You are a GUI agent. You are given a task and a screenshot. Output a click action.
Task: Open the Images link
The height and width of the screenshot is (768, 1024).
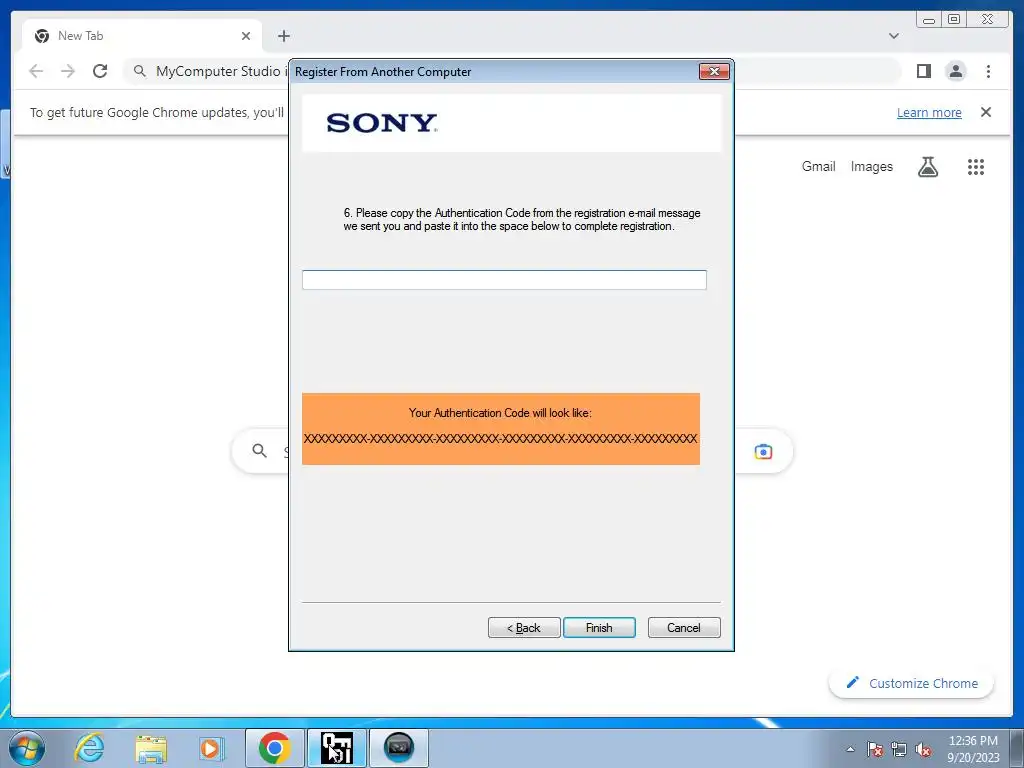(x=871, y=167)
